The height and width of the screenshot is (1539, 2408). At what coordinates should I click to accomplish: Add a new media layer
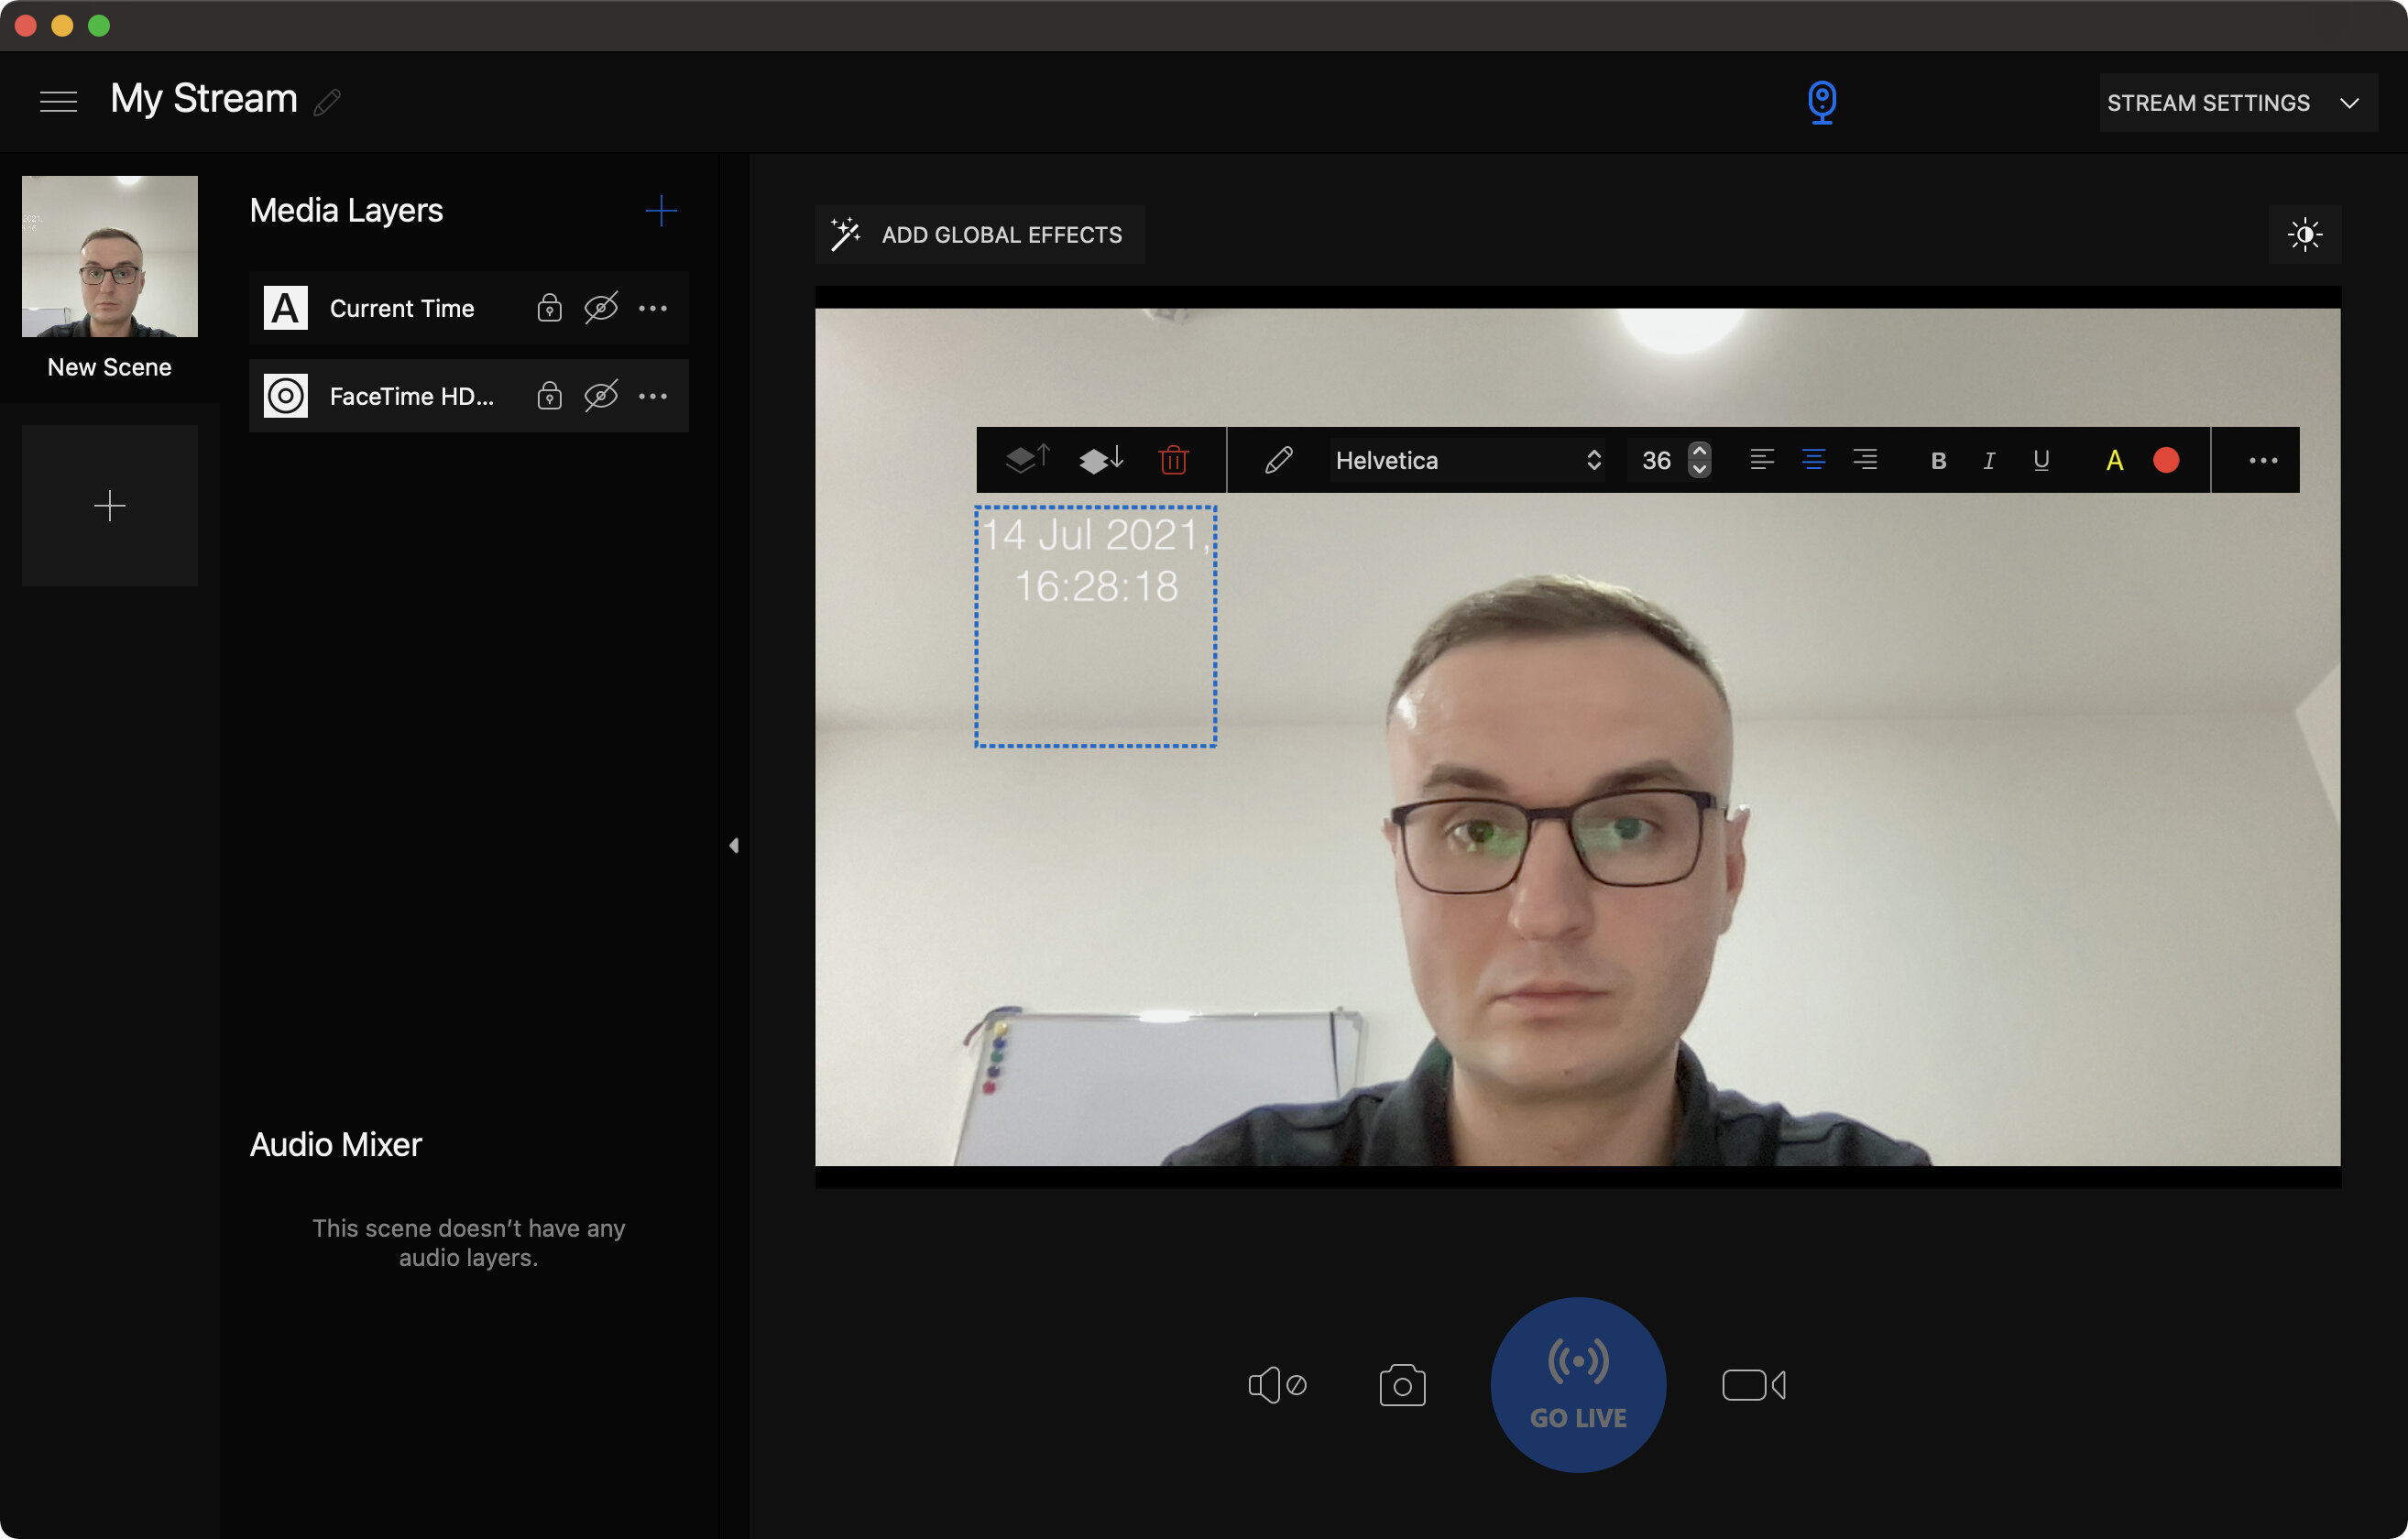(661, 210)
